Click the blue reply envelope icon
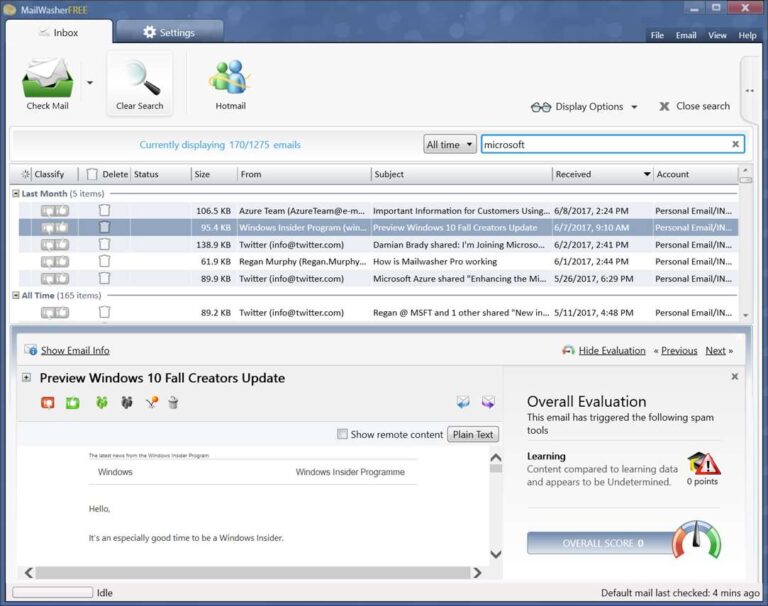The width and height of the screenshot is (768, 606). click(x=463, y=402)
